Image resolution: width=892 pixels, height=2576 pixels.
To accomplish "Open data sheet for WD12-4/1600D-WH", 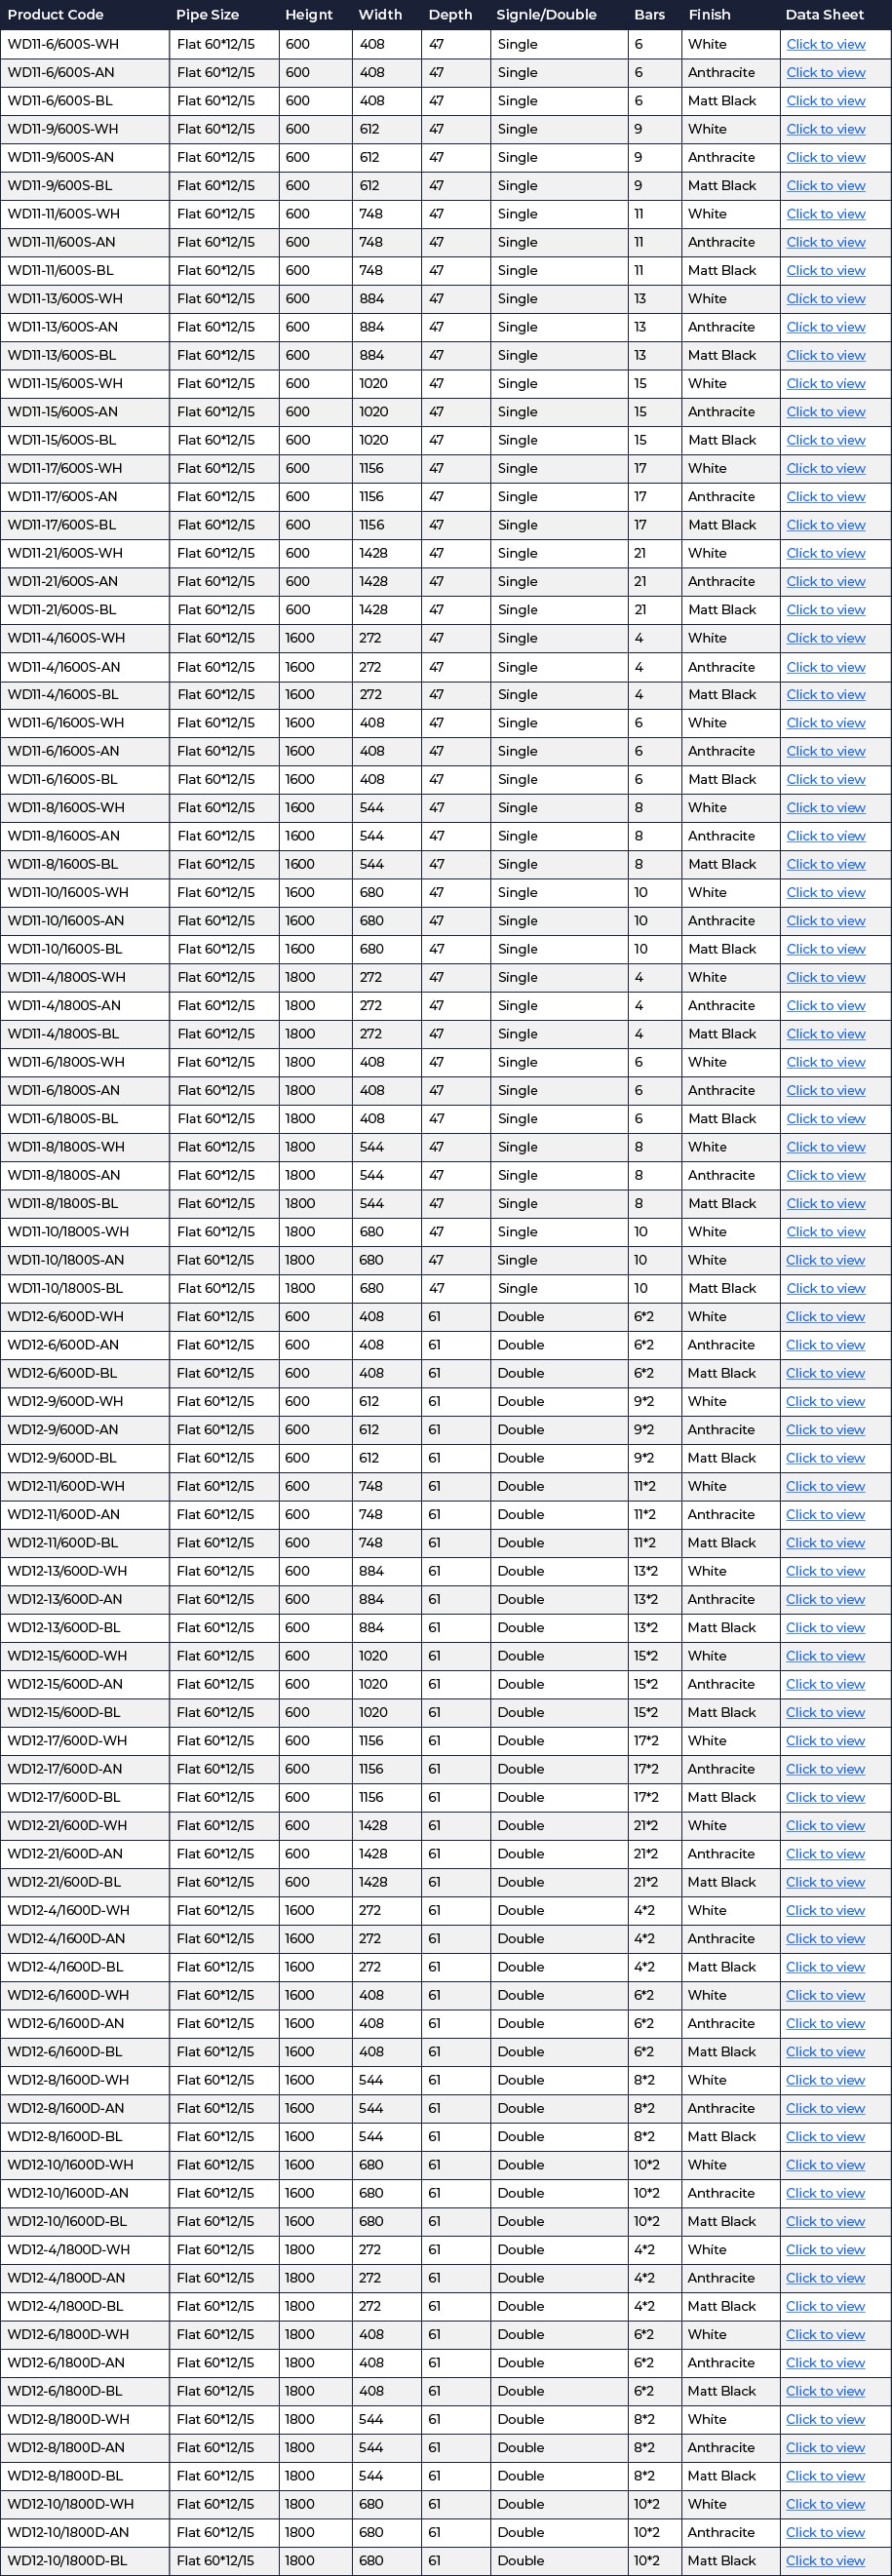I will pos(825,1910).
